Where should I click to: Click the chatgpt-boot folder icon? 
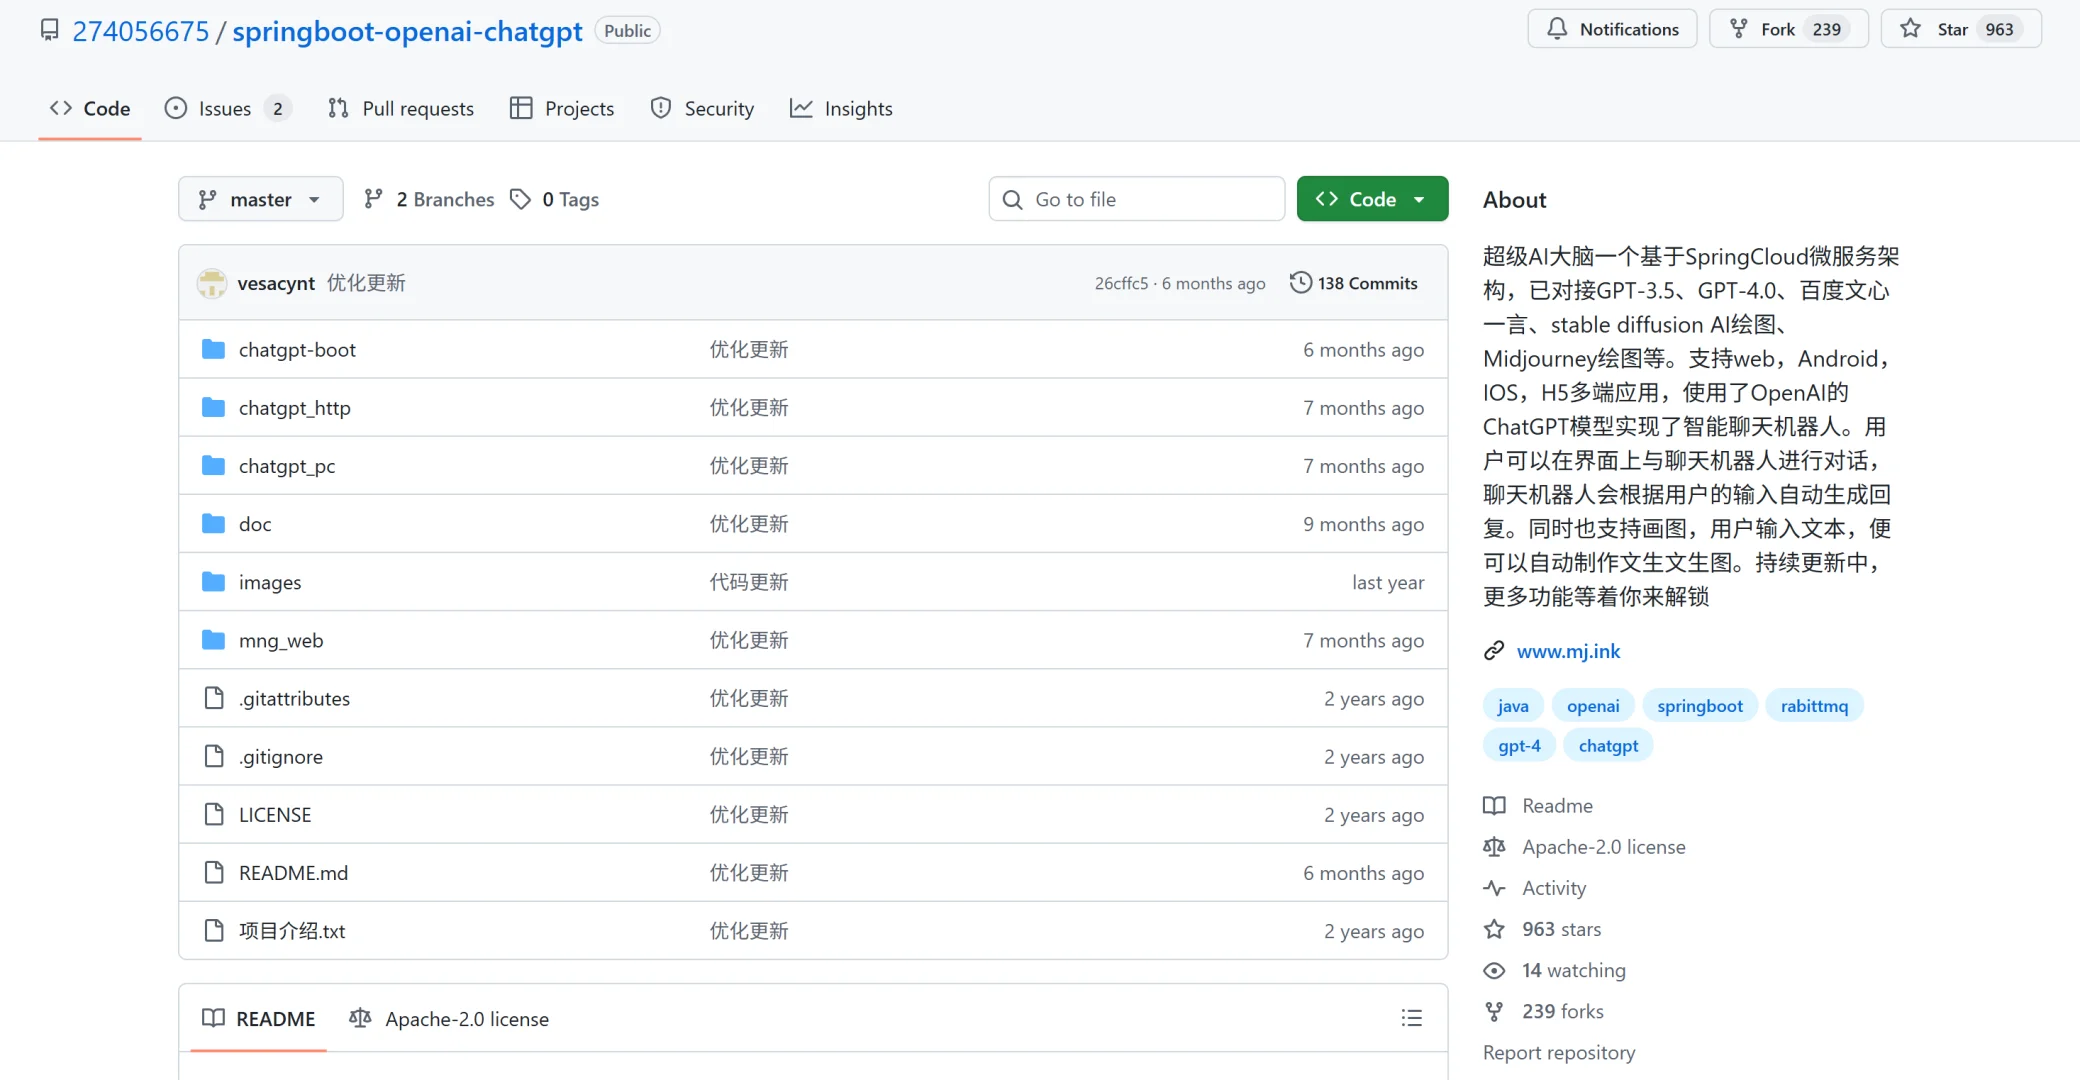tap(213, 349)
